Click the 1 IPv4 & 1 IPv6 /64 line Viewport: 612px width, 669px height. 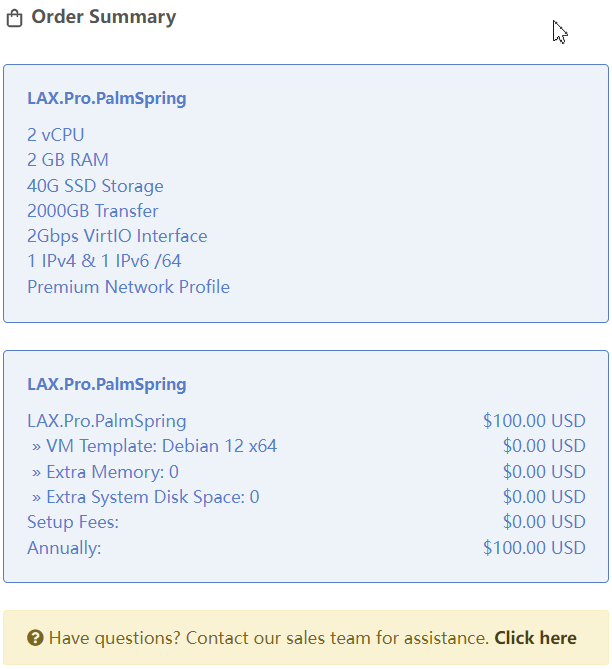104,261
